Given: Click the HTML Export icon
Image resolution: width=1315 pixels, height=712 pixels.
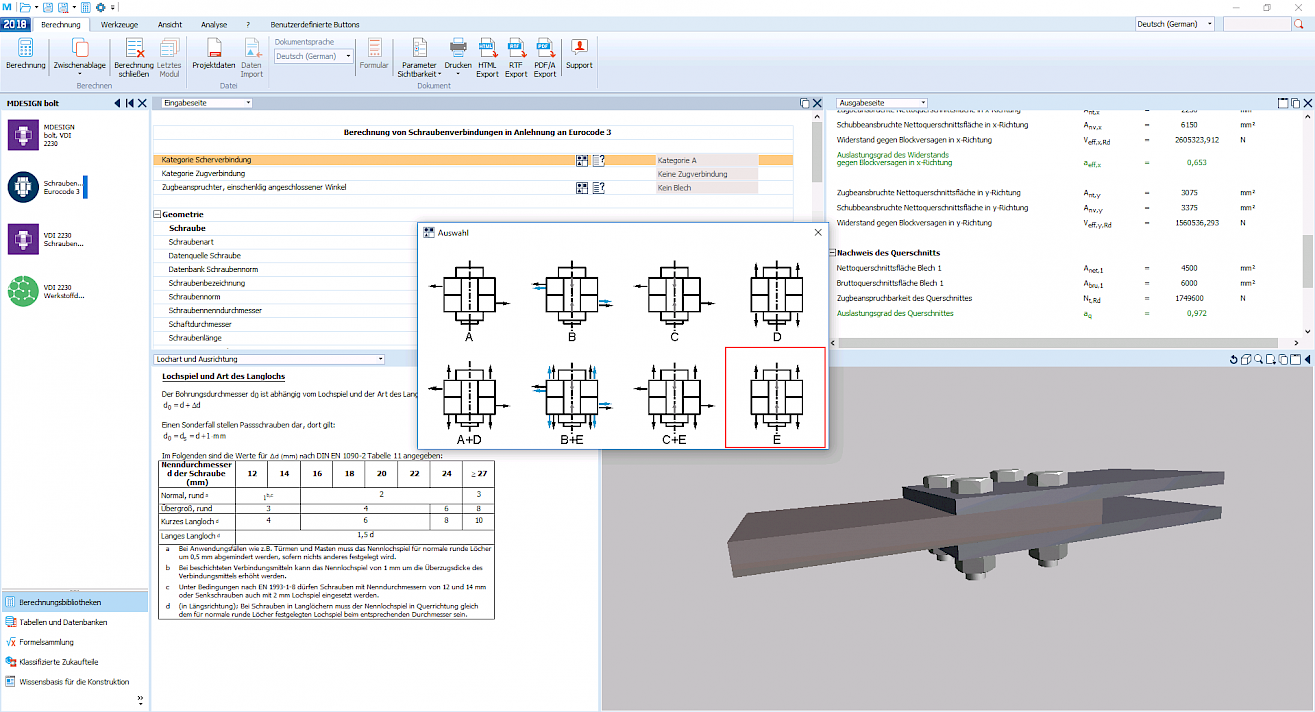Looking at the screenshot, I should tap(487, 46).
